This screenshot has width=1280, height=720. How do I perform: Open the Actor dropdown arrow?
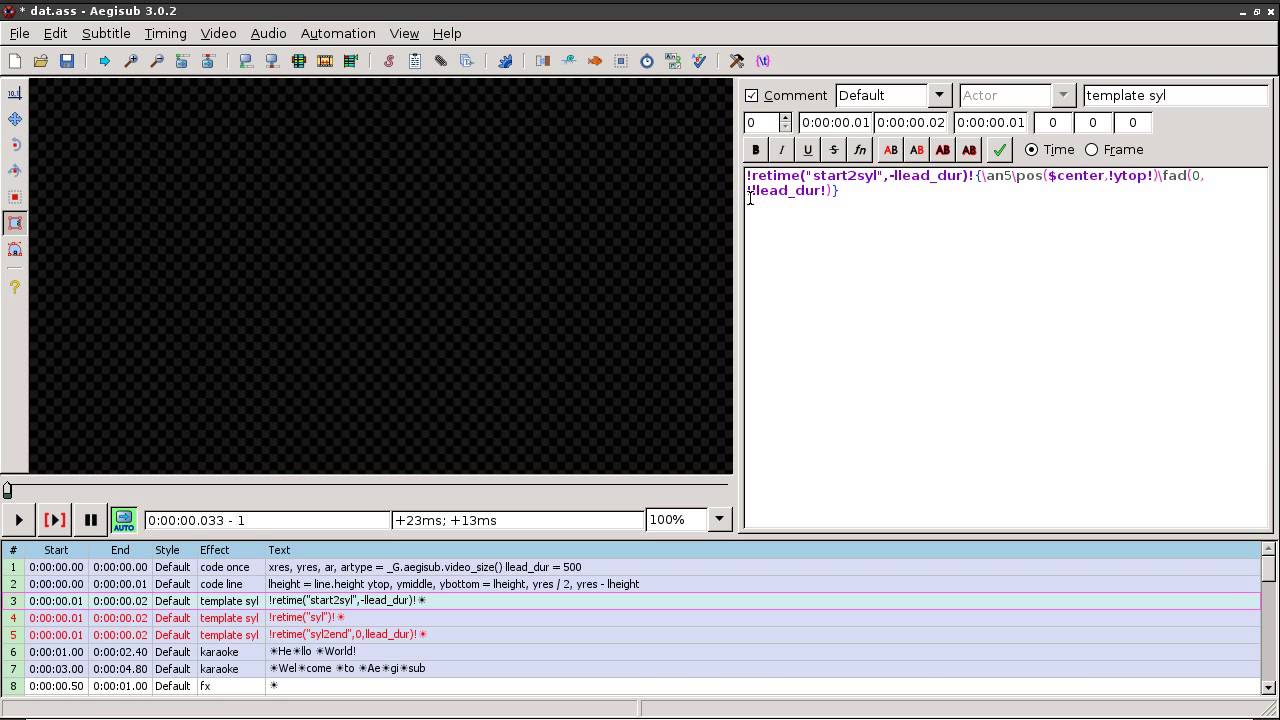(x=1063, y=95)
